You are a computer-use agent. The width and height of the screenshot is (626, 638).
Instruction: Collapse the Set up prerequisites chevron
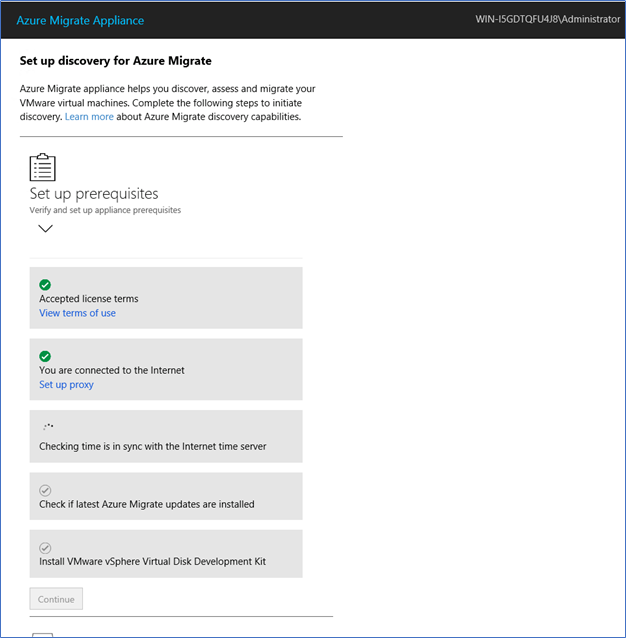pyautogui.click(x=45, y=228)
